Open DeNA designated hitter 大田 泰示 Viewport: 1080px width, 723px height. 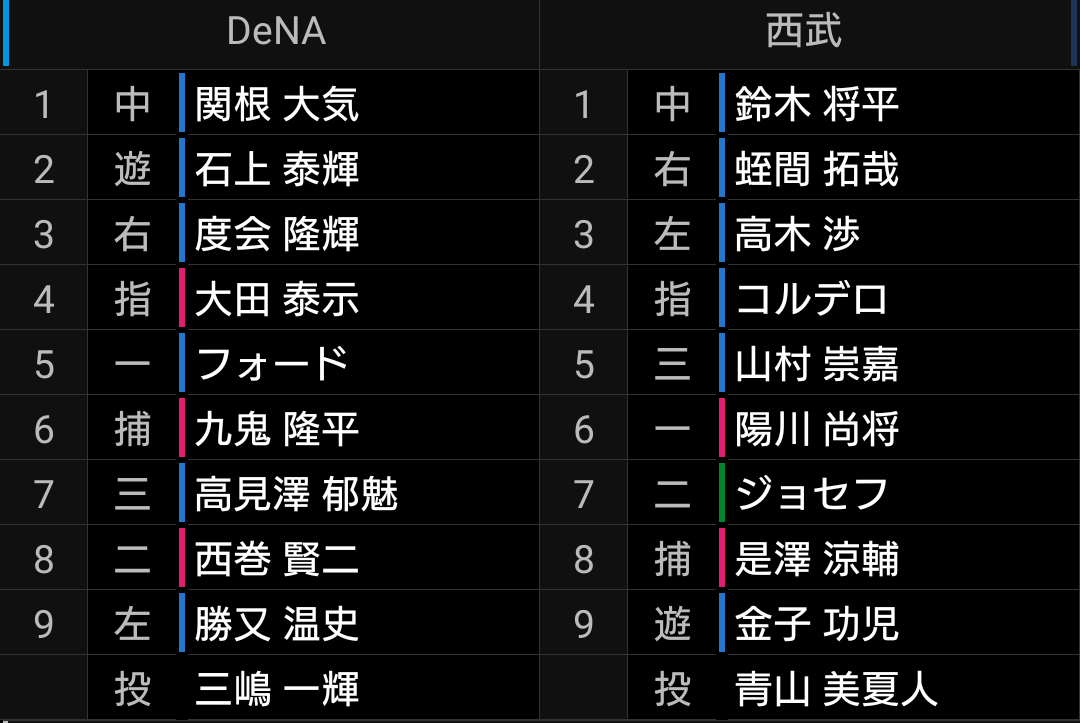tap(277, 299)
